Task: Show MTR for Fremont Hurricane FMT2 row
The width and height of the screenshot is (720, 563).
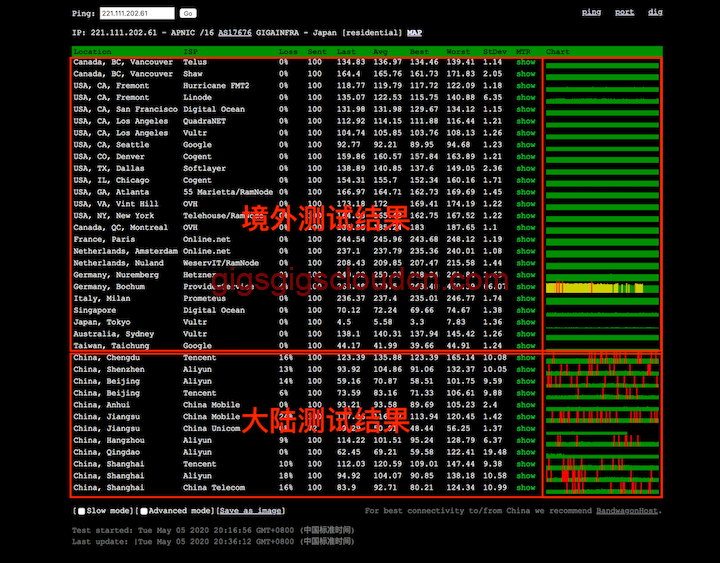Action: click(x=525, y=86)
